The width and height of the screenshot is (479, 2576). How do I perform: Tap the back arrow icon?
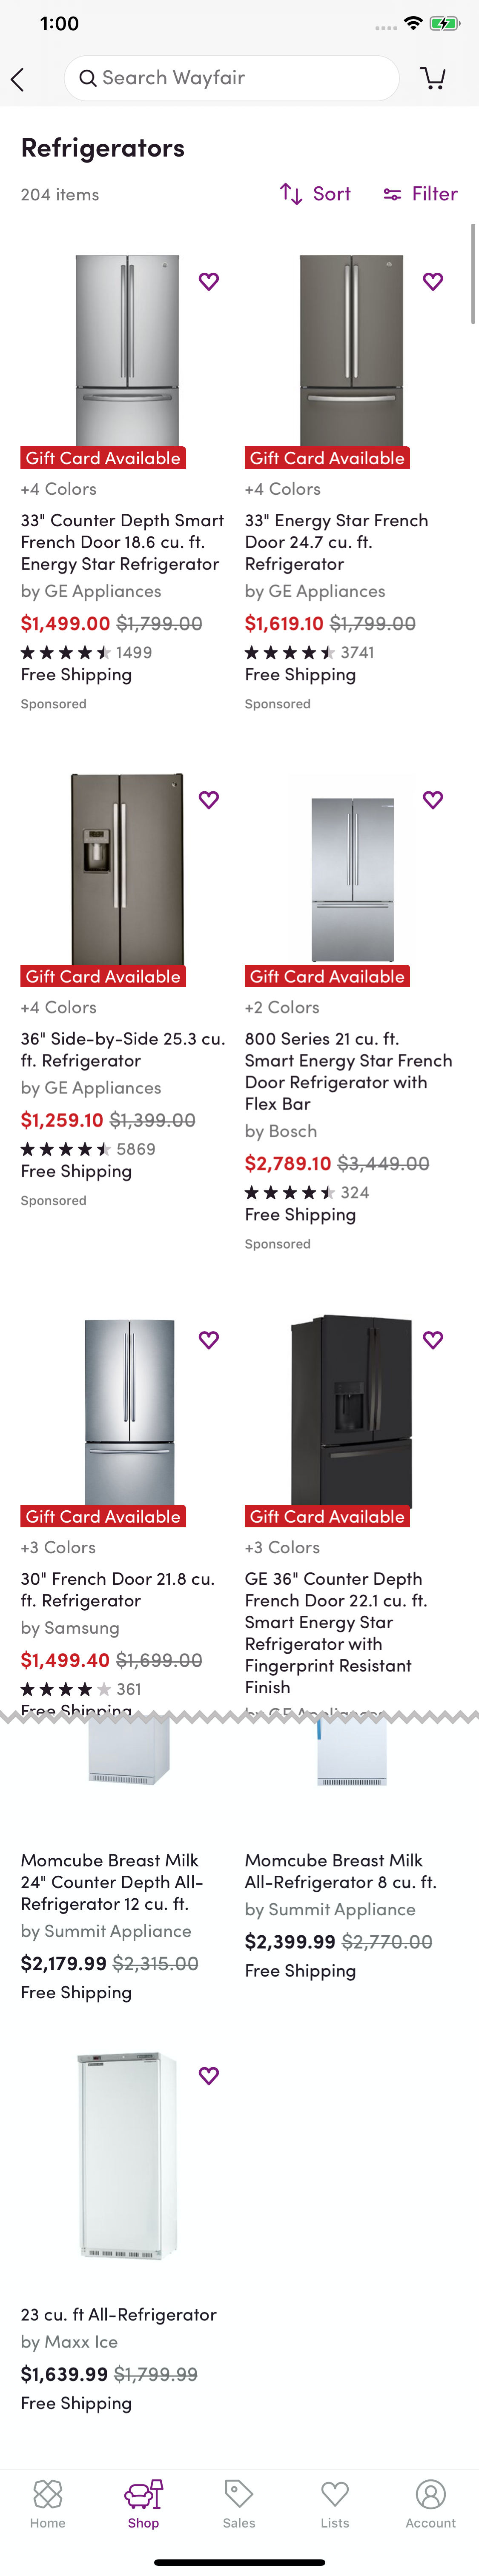pyautogui.click(x=18, y=79)
